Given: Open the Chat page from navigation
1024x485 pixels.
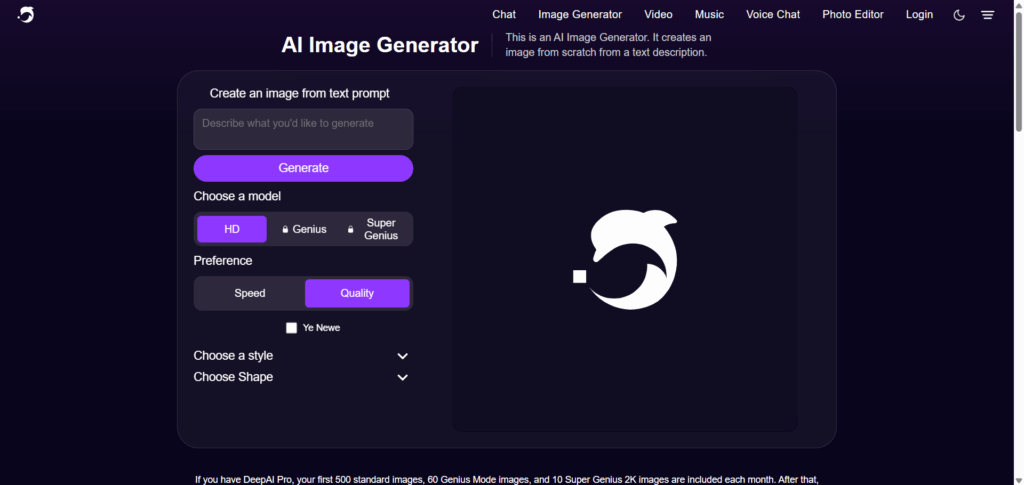Looking at the screenshot, I should [504, 14].
